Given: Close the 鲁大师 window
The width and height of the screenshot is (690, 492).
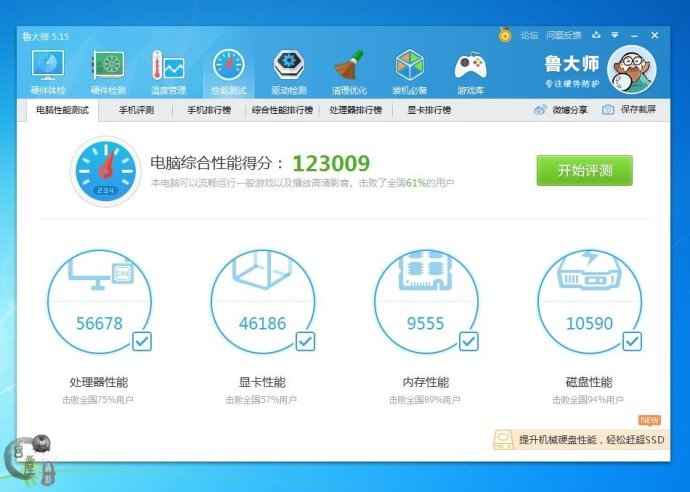Looking at the screenshot, I should tap(655, 35).
